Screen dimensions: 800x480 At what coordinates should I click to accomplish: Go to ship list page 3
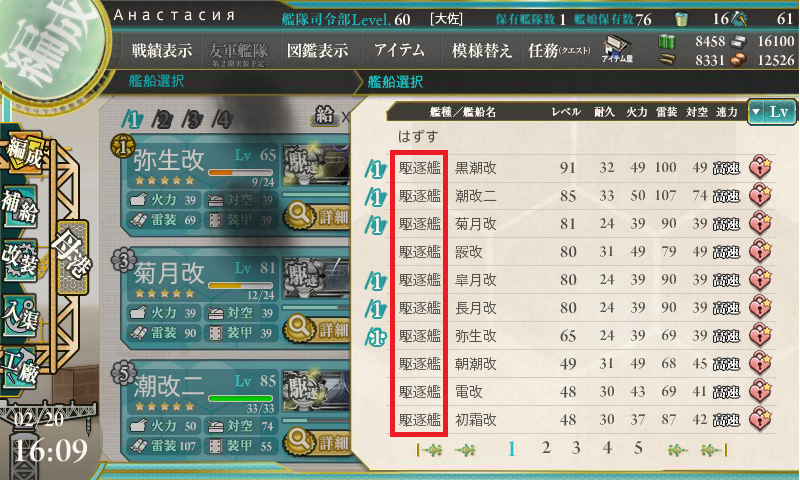tap(576, 448)
